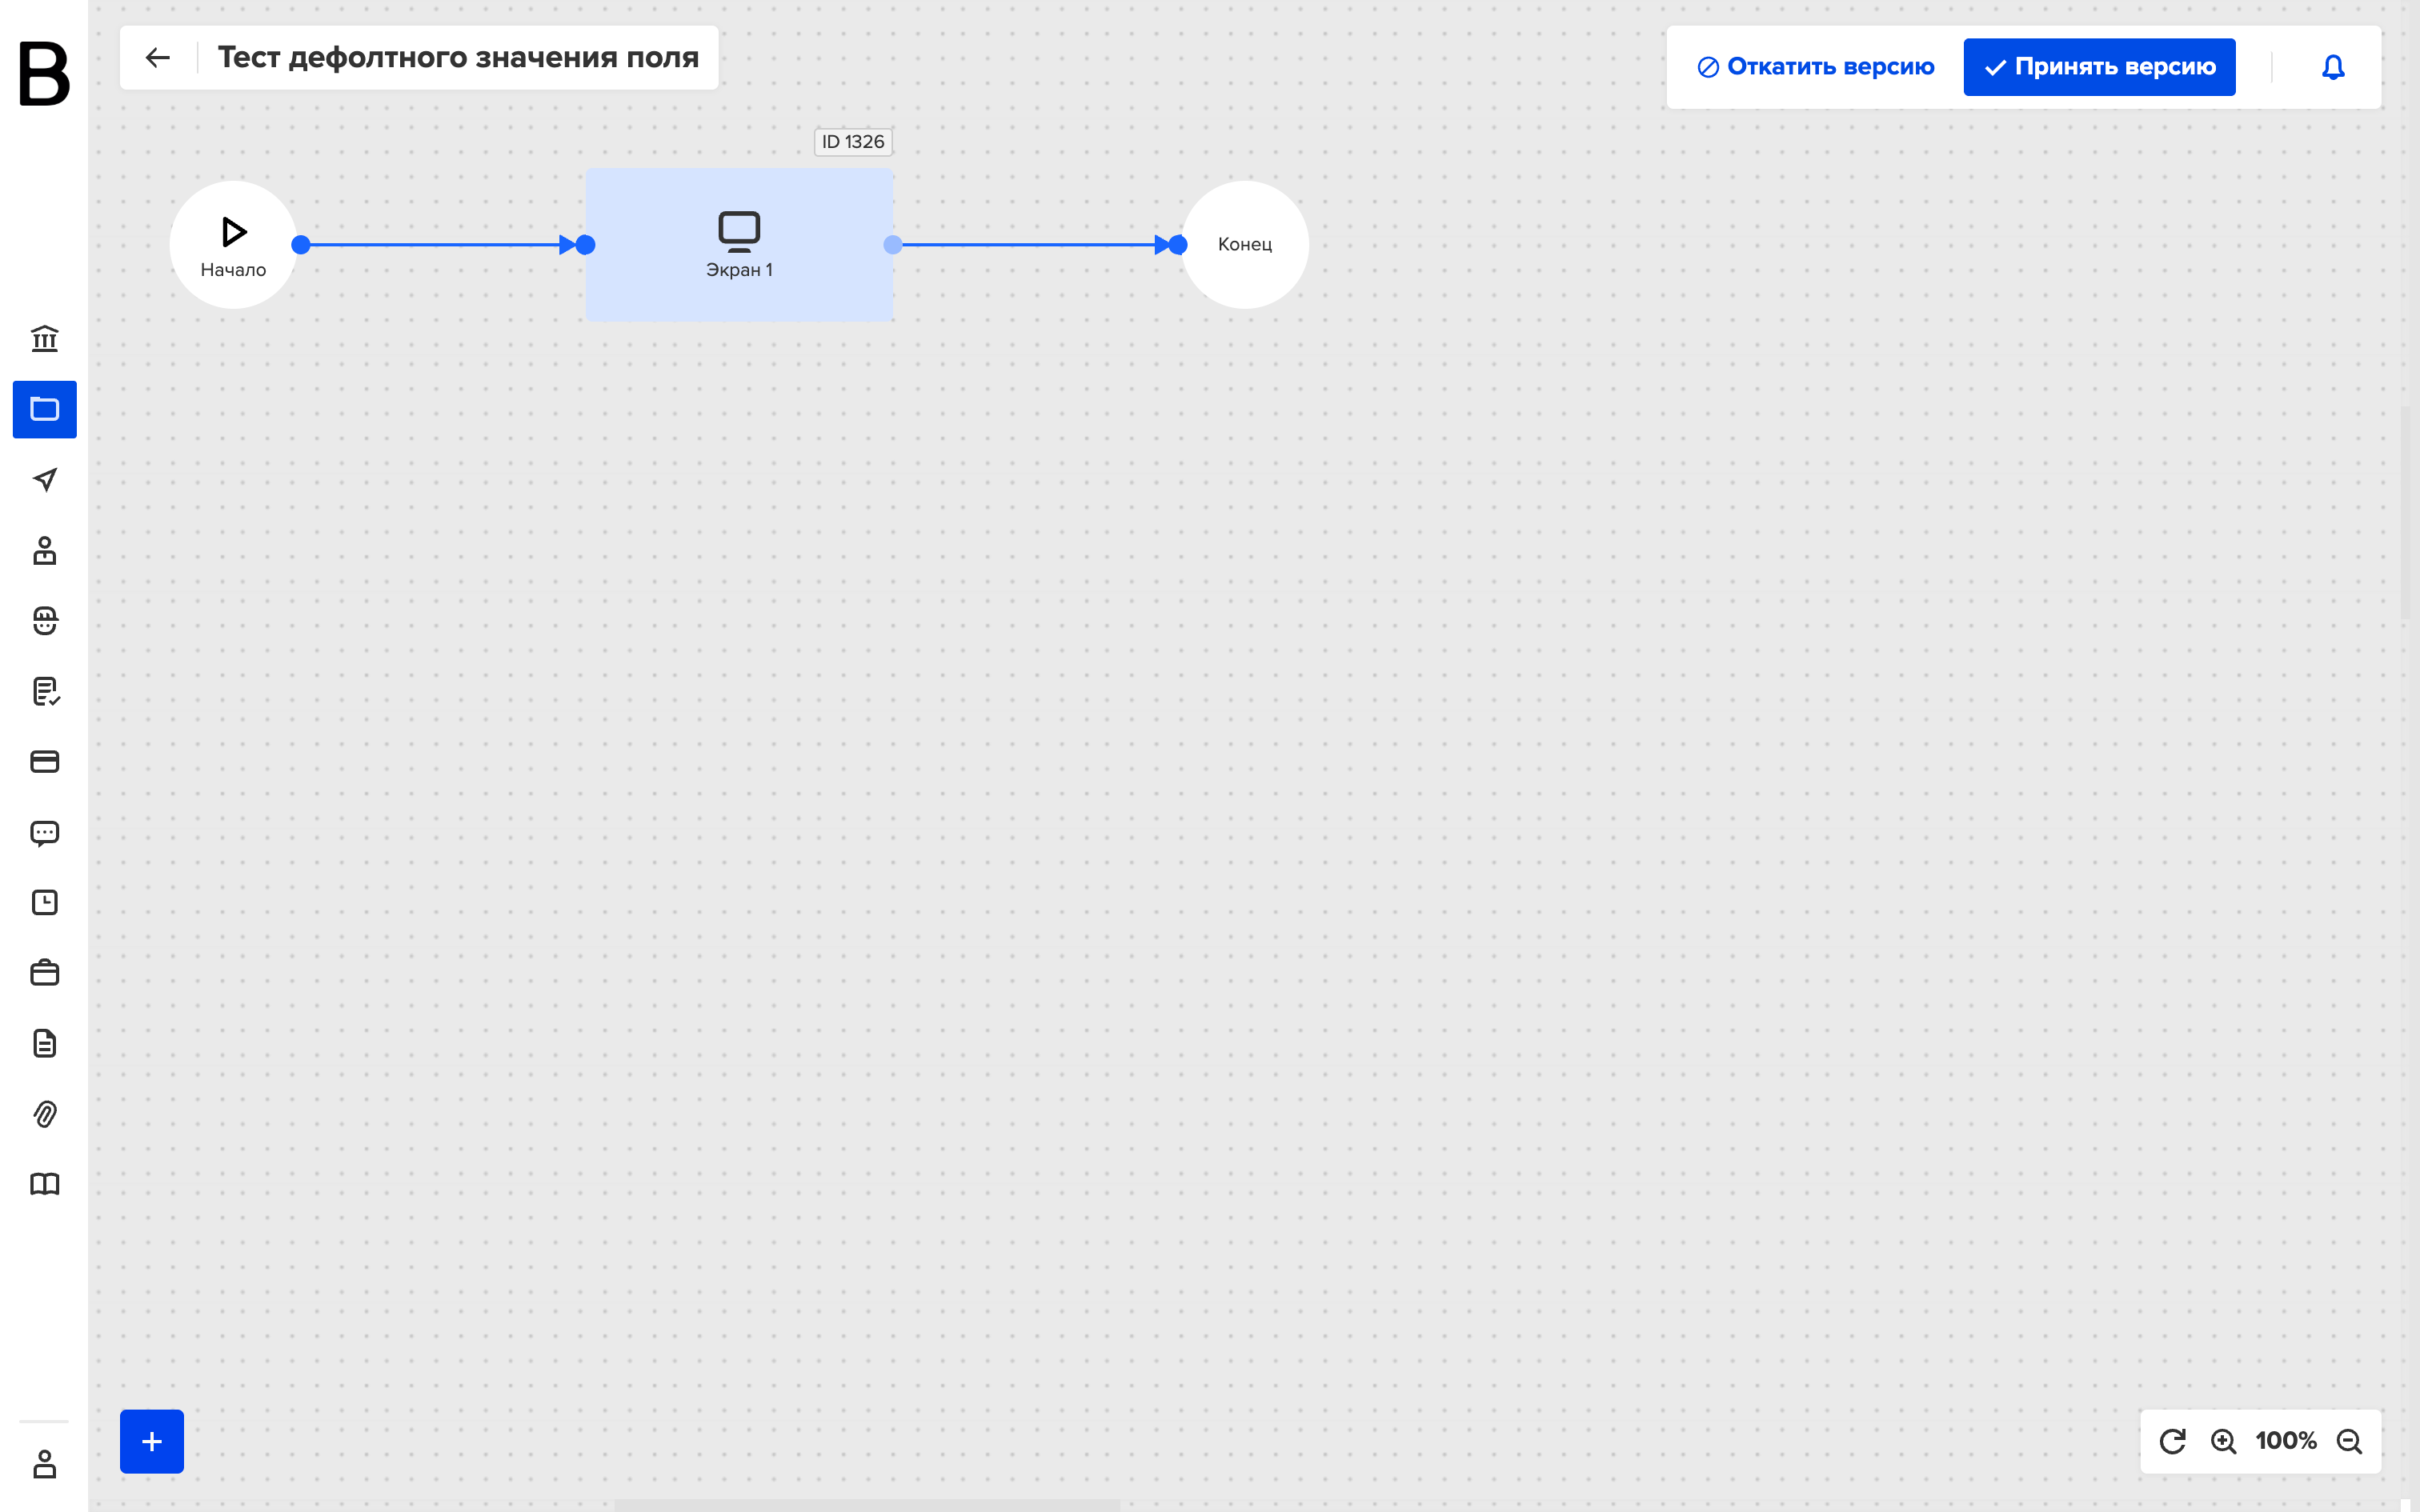The image size is (2420, 1512).
Task: Open the user profile icon at the sidebar bottom
Action: (x=44, y=1464)
